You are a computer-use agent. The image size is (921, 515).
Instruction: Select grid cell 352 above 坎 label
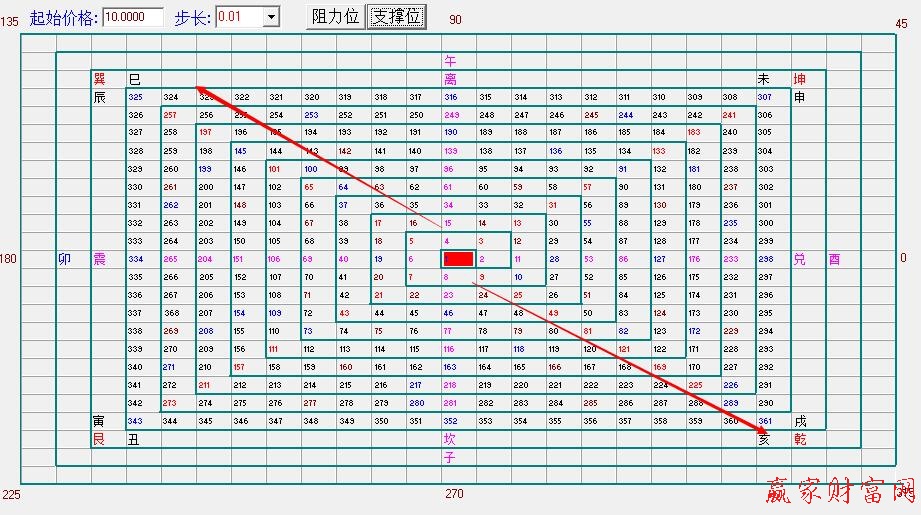coord(450,421)
